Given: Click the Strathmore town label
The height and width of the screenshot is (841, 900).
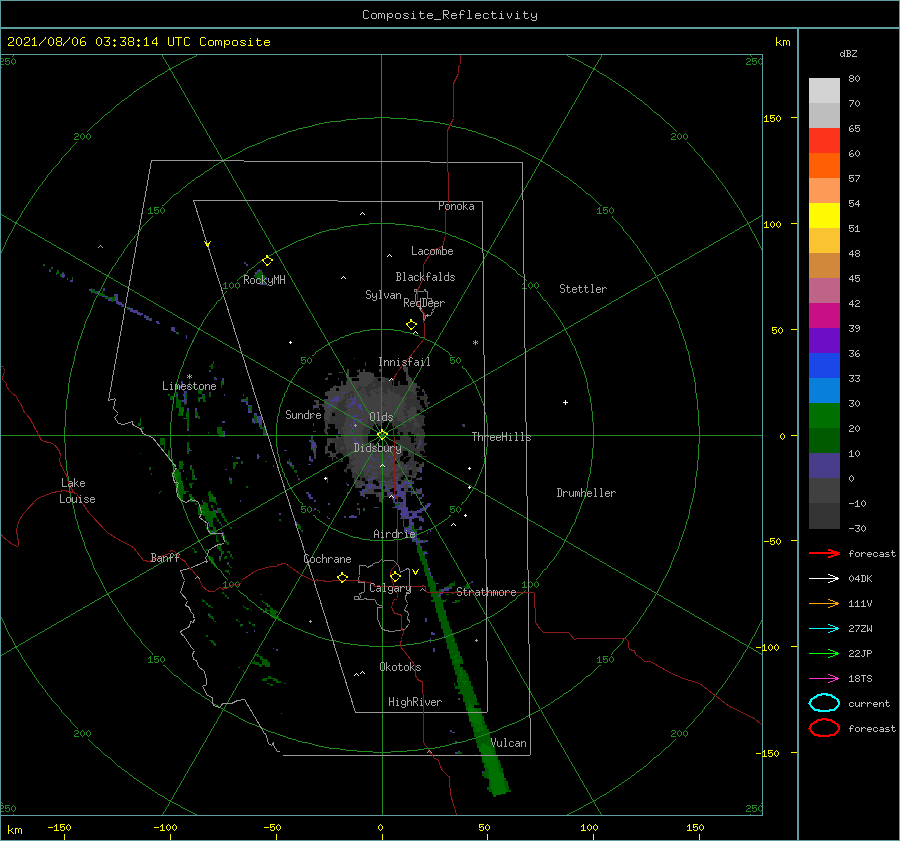Looking at the screenshot, I should click(x=486, y=592).
